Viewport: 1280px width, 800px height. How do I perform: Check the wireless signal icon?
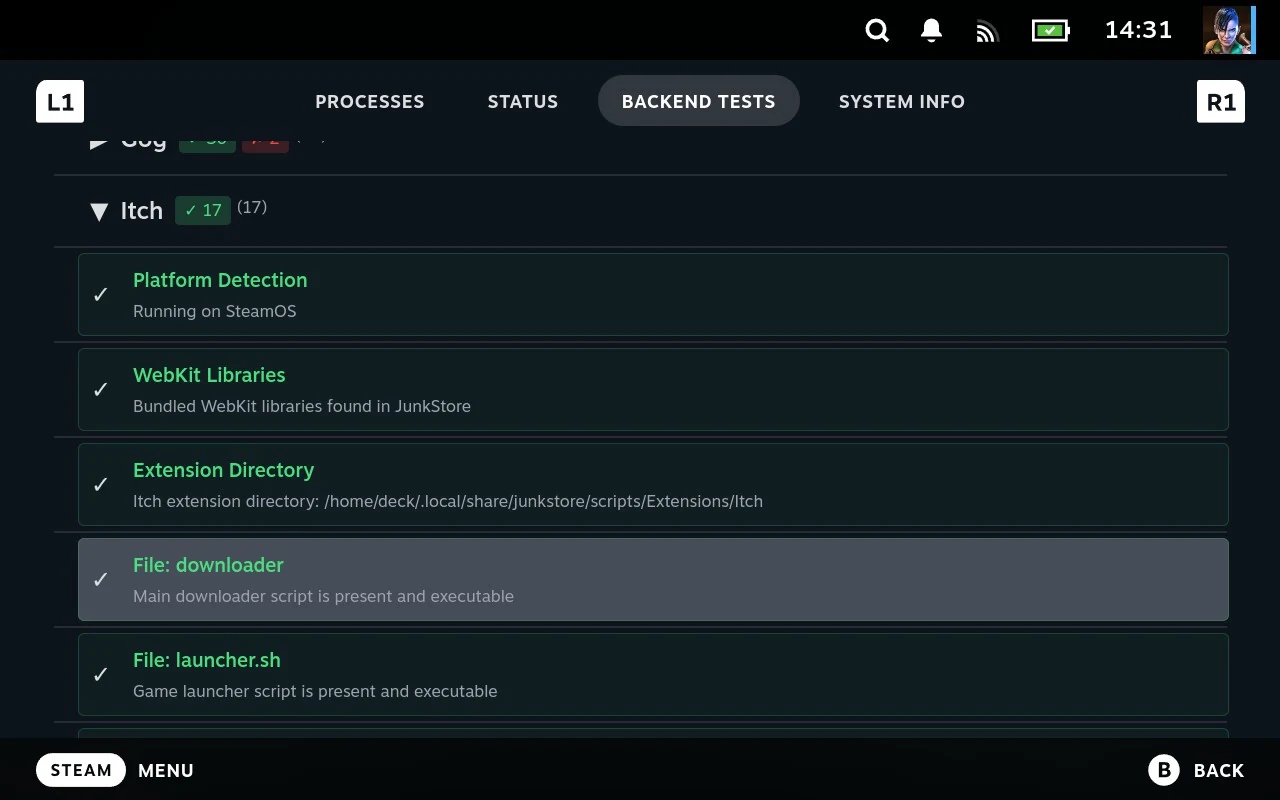[987, 31]
